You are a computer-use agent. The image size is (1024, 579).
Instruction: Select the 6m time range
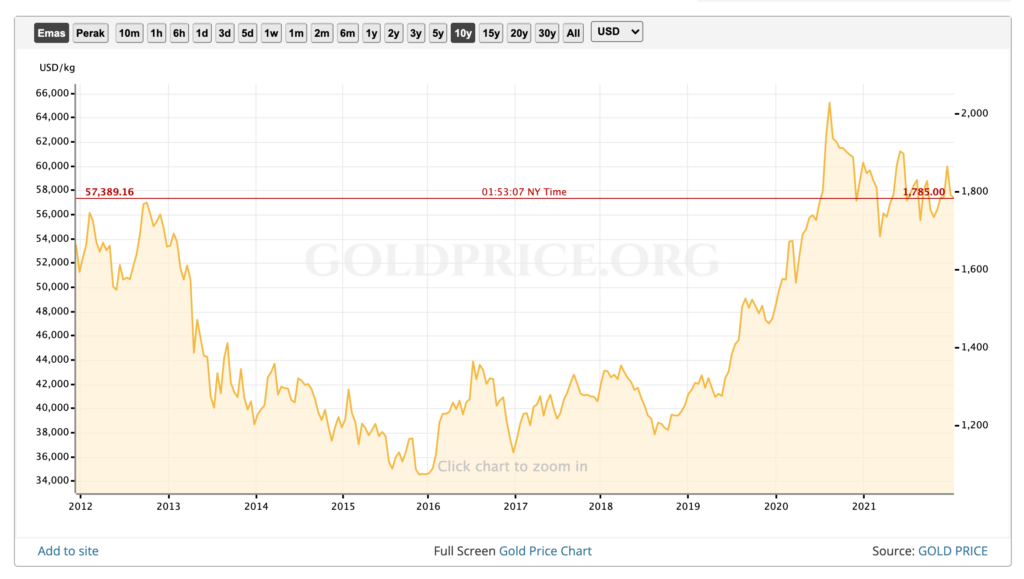346,32
